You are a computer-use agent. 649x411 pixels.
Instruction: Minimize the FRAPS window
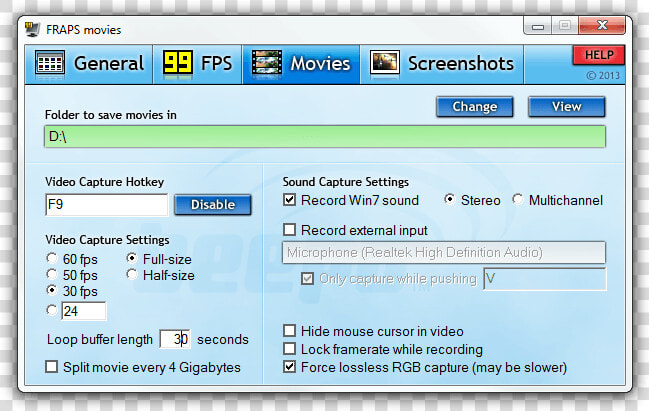[x=538, y=26]
